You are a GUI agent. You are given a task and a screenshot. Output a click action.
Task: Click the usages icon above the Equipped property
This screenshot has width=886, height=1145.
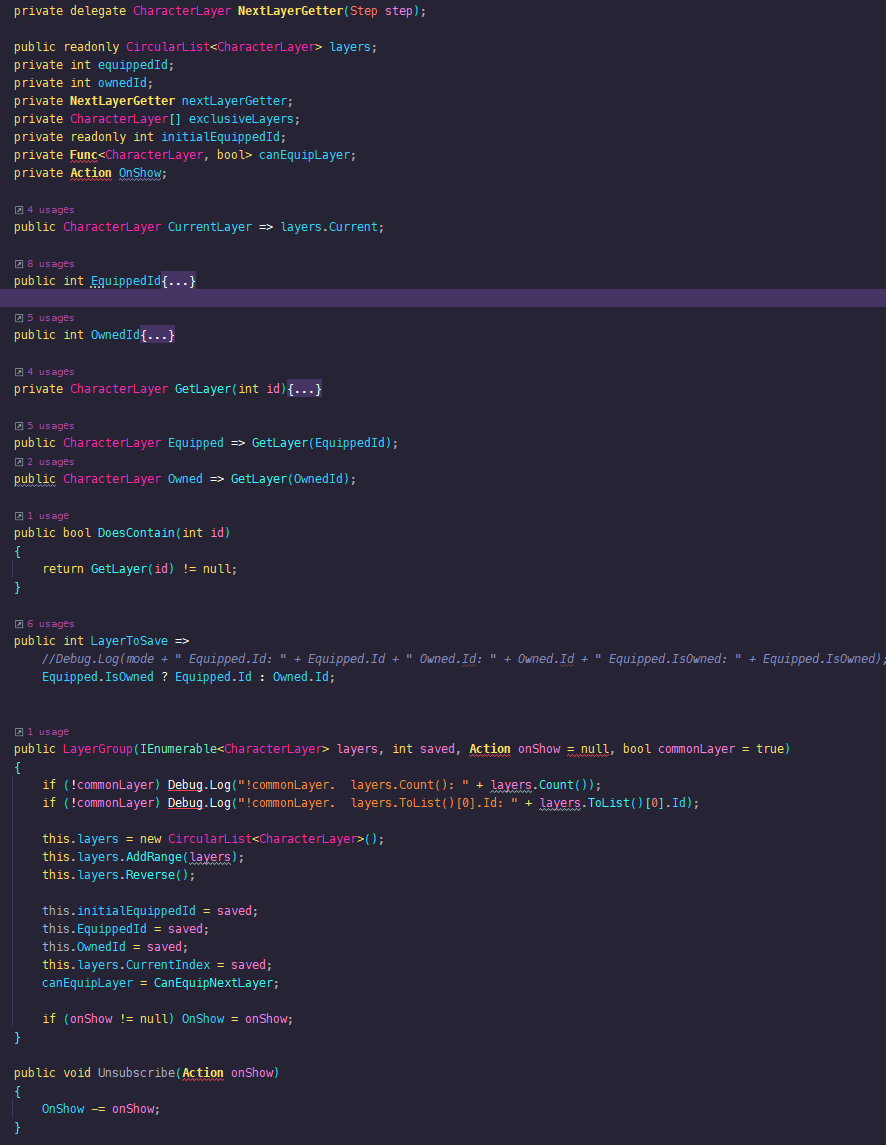click(19, 426)
